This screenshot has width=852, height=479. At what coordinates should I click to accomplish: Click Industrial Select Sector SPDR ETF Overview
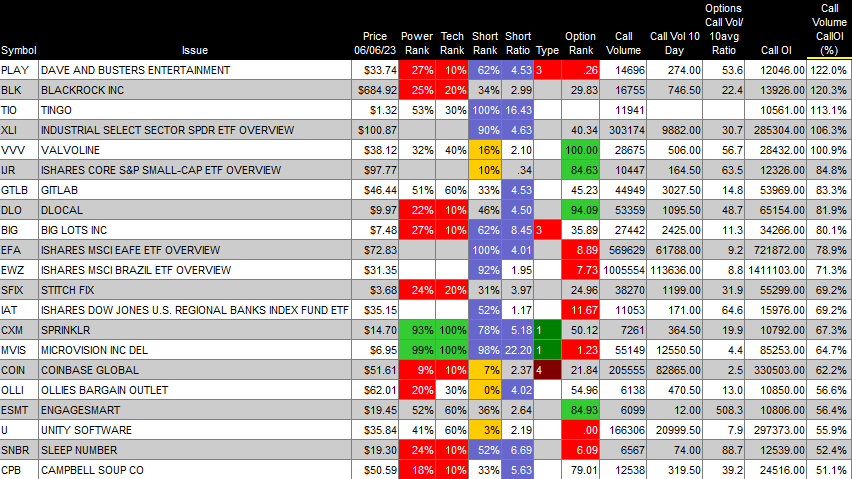click(x=167, y=130)
